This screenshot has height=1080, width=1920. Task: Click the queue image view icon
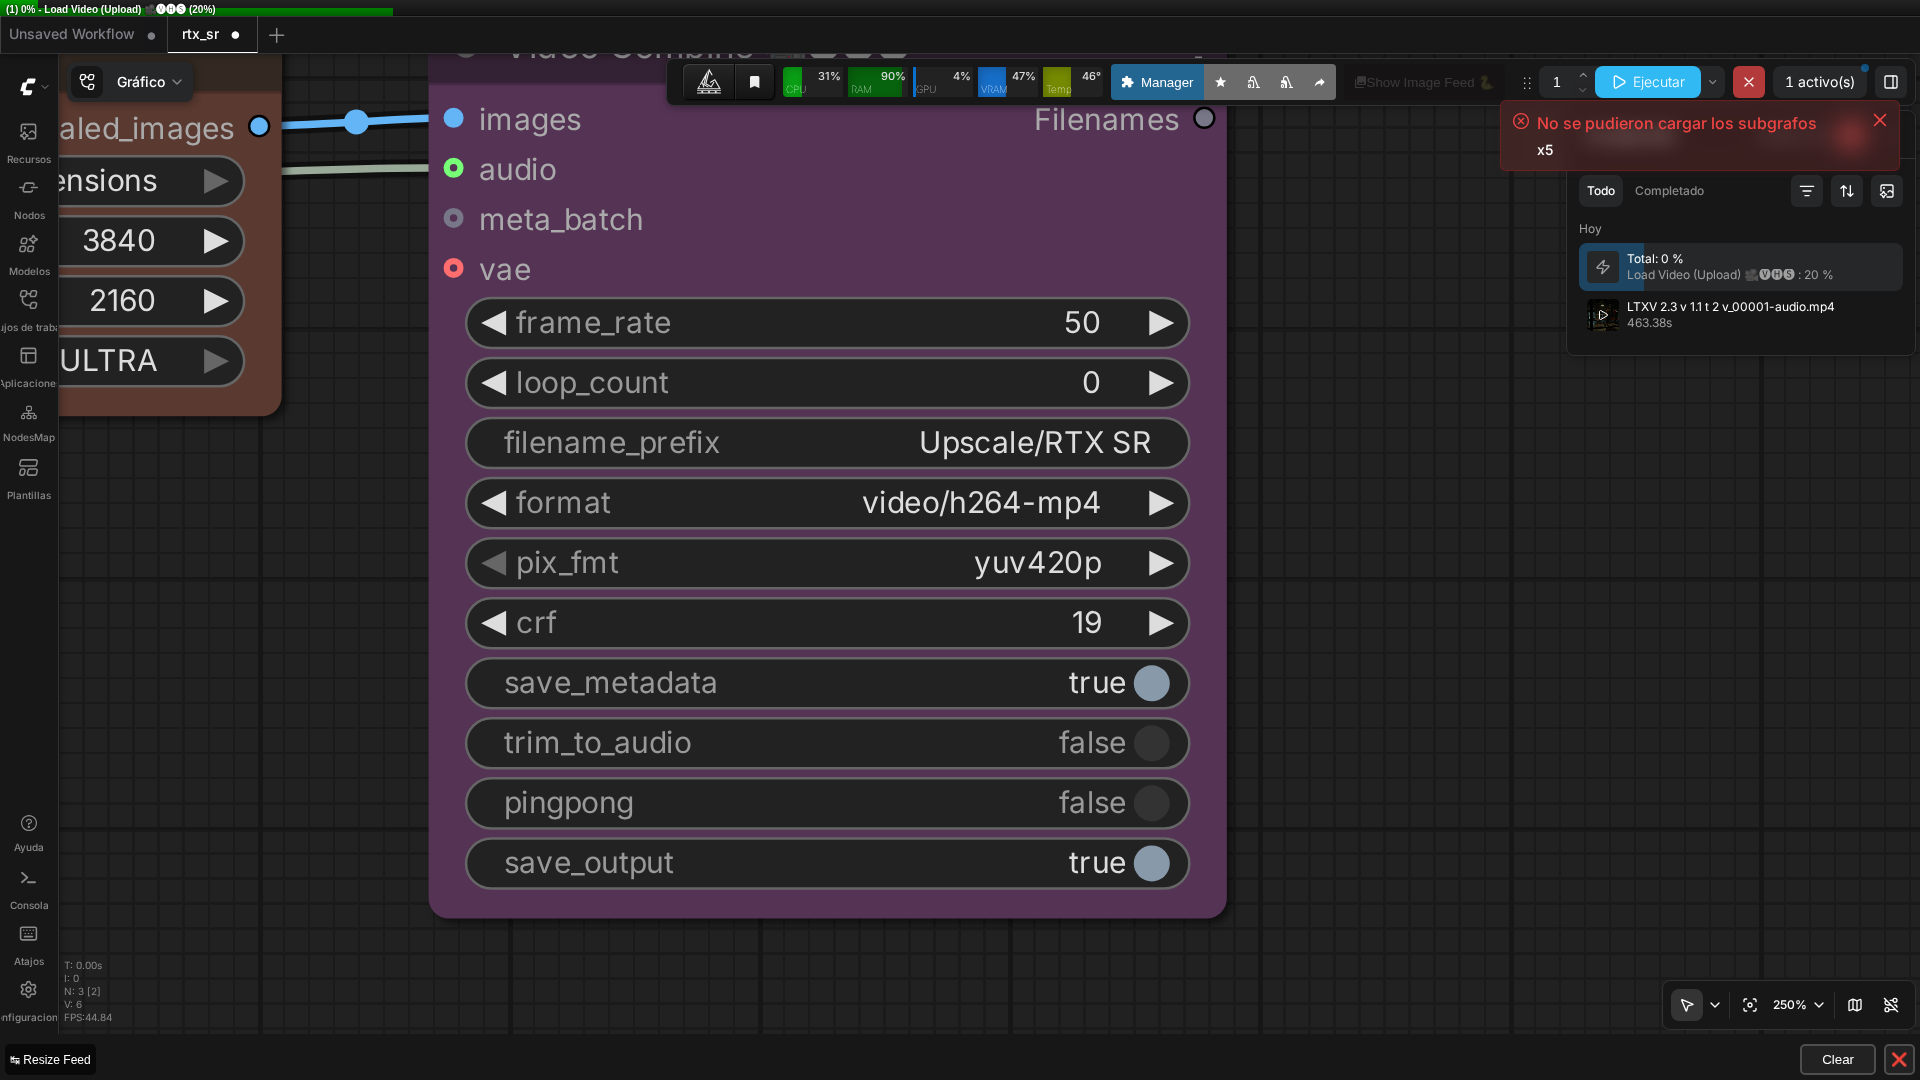tap(1886, 191)
